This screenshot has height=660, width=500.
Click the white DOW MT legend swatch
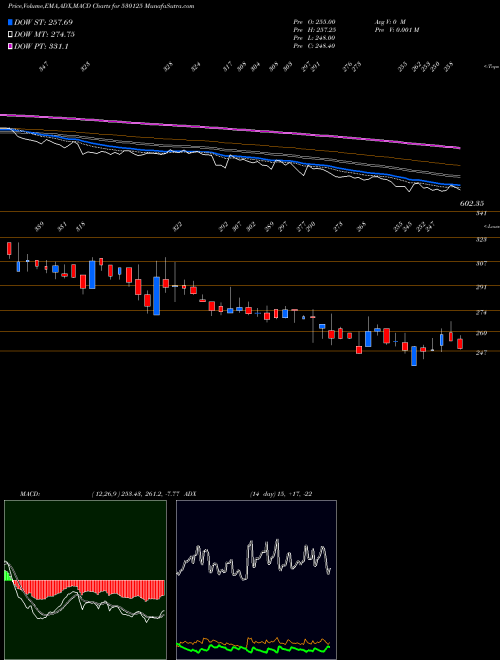[10, 34]
